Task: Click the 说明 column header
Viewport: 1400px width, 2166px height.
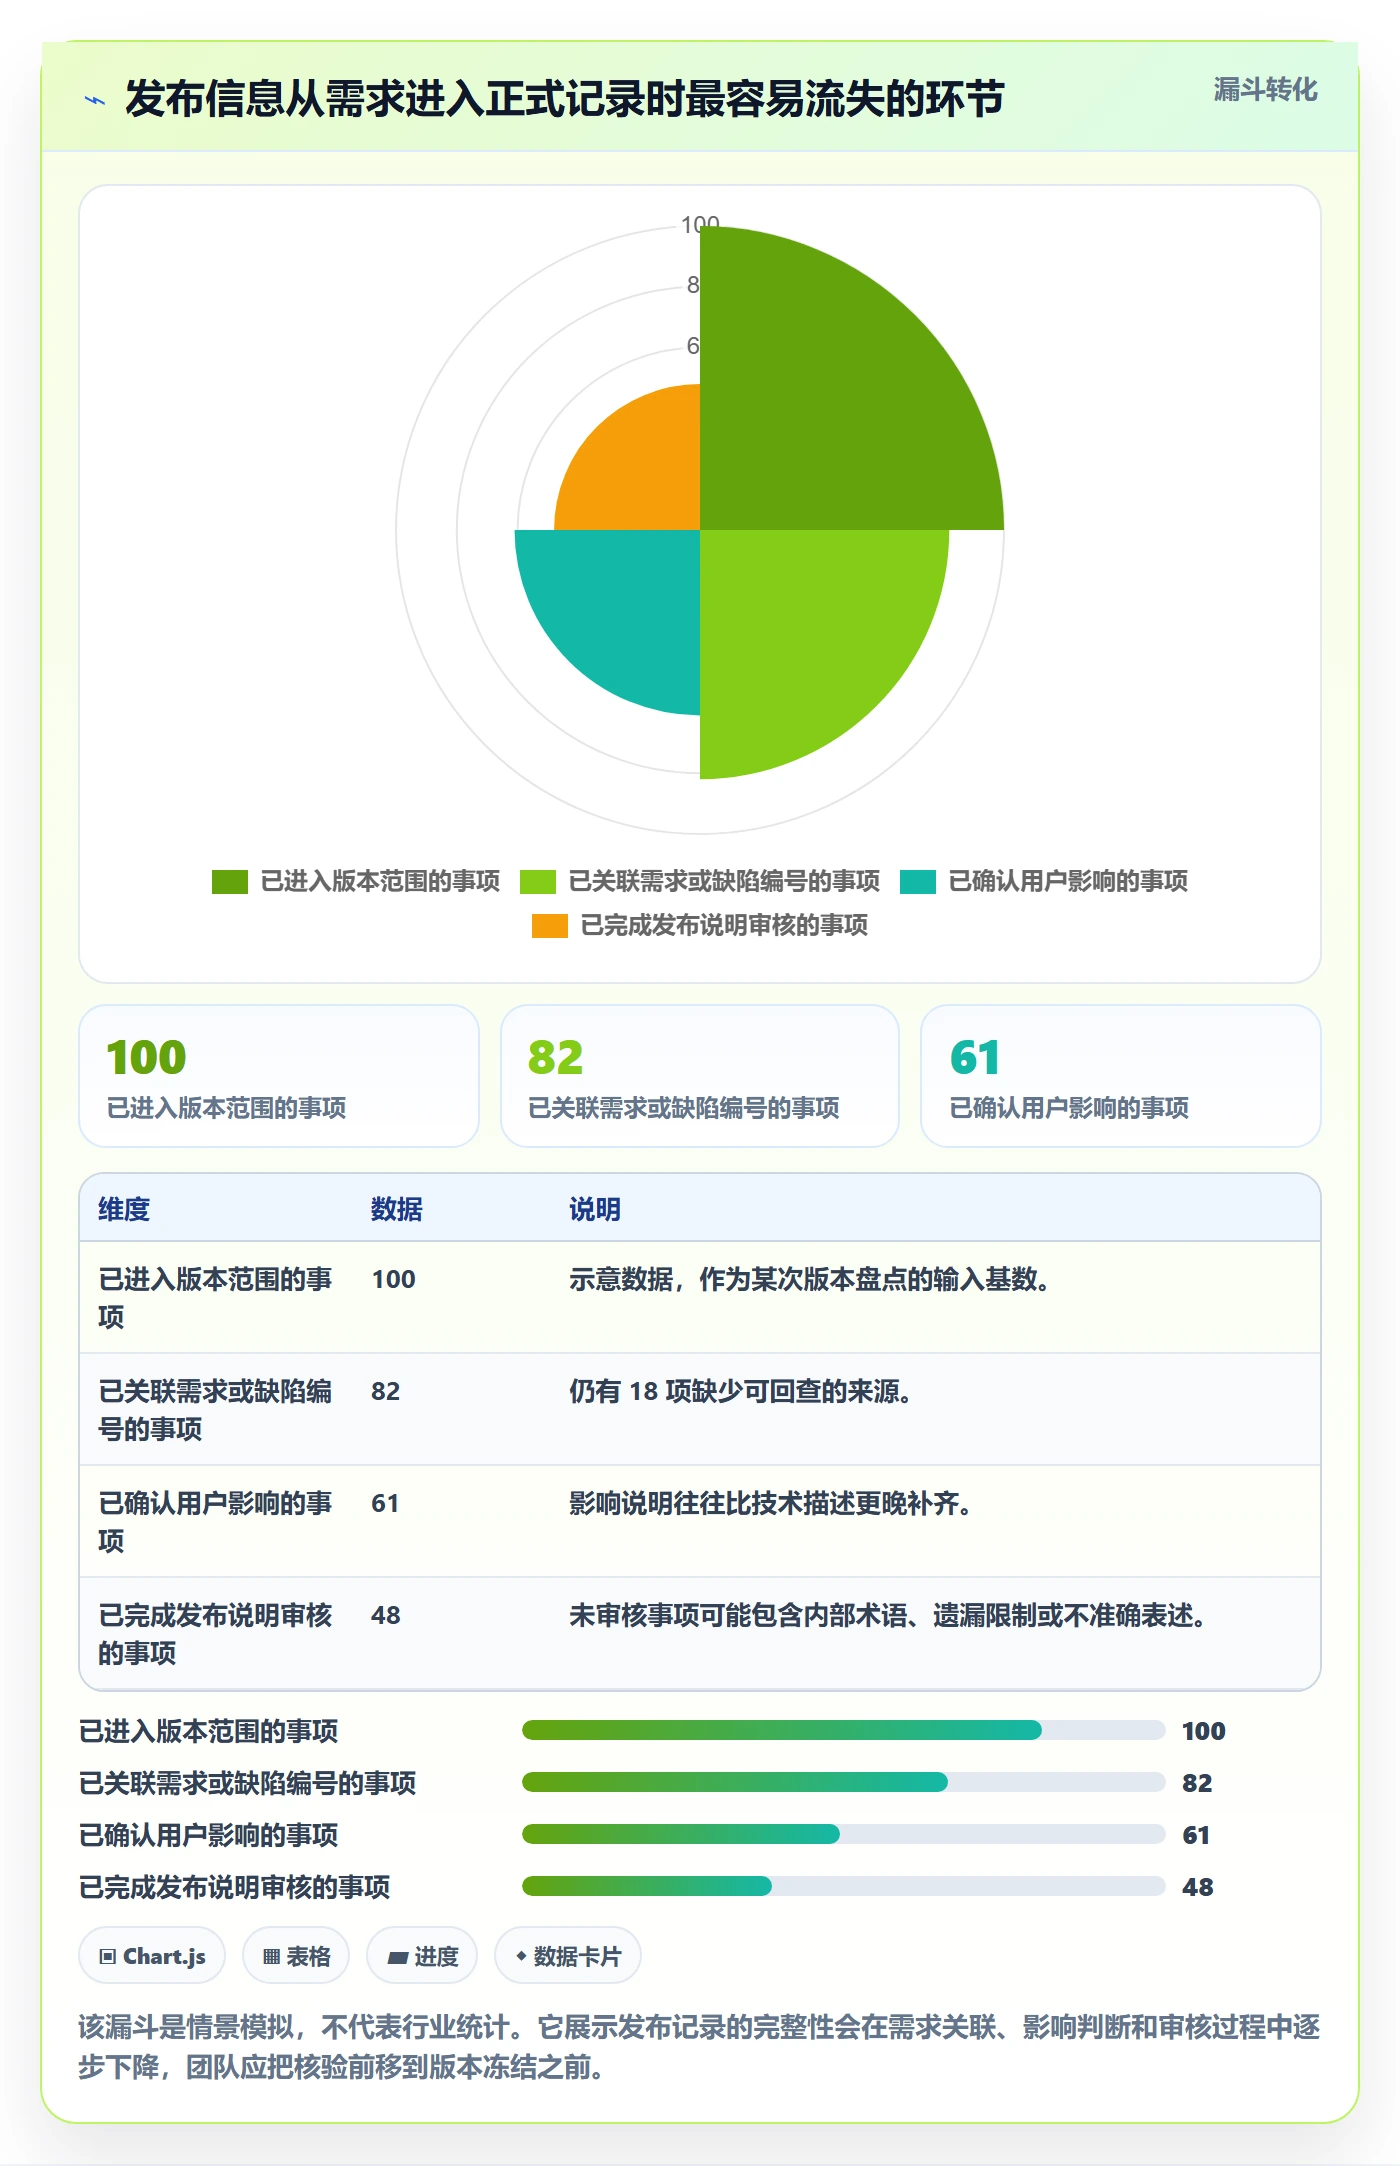Action: point(595,1209)
